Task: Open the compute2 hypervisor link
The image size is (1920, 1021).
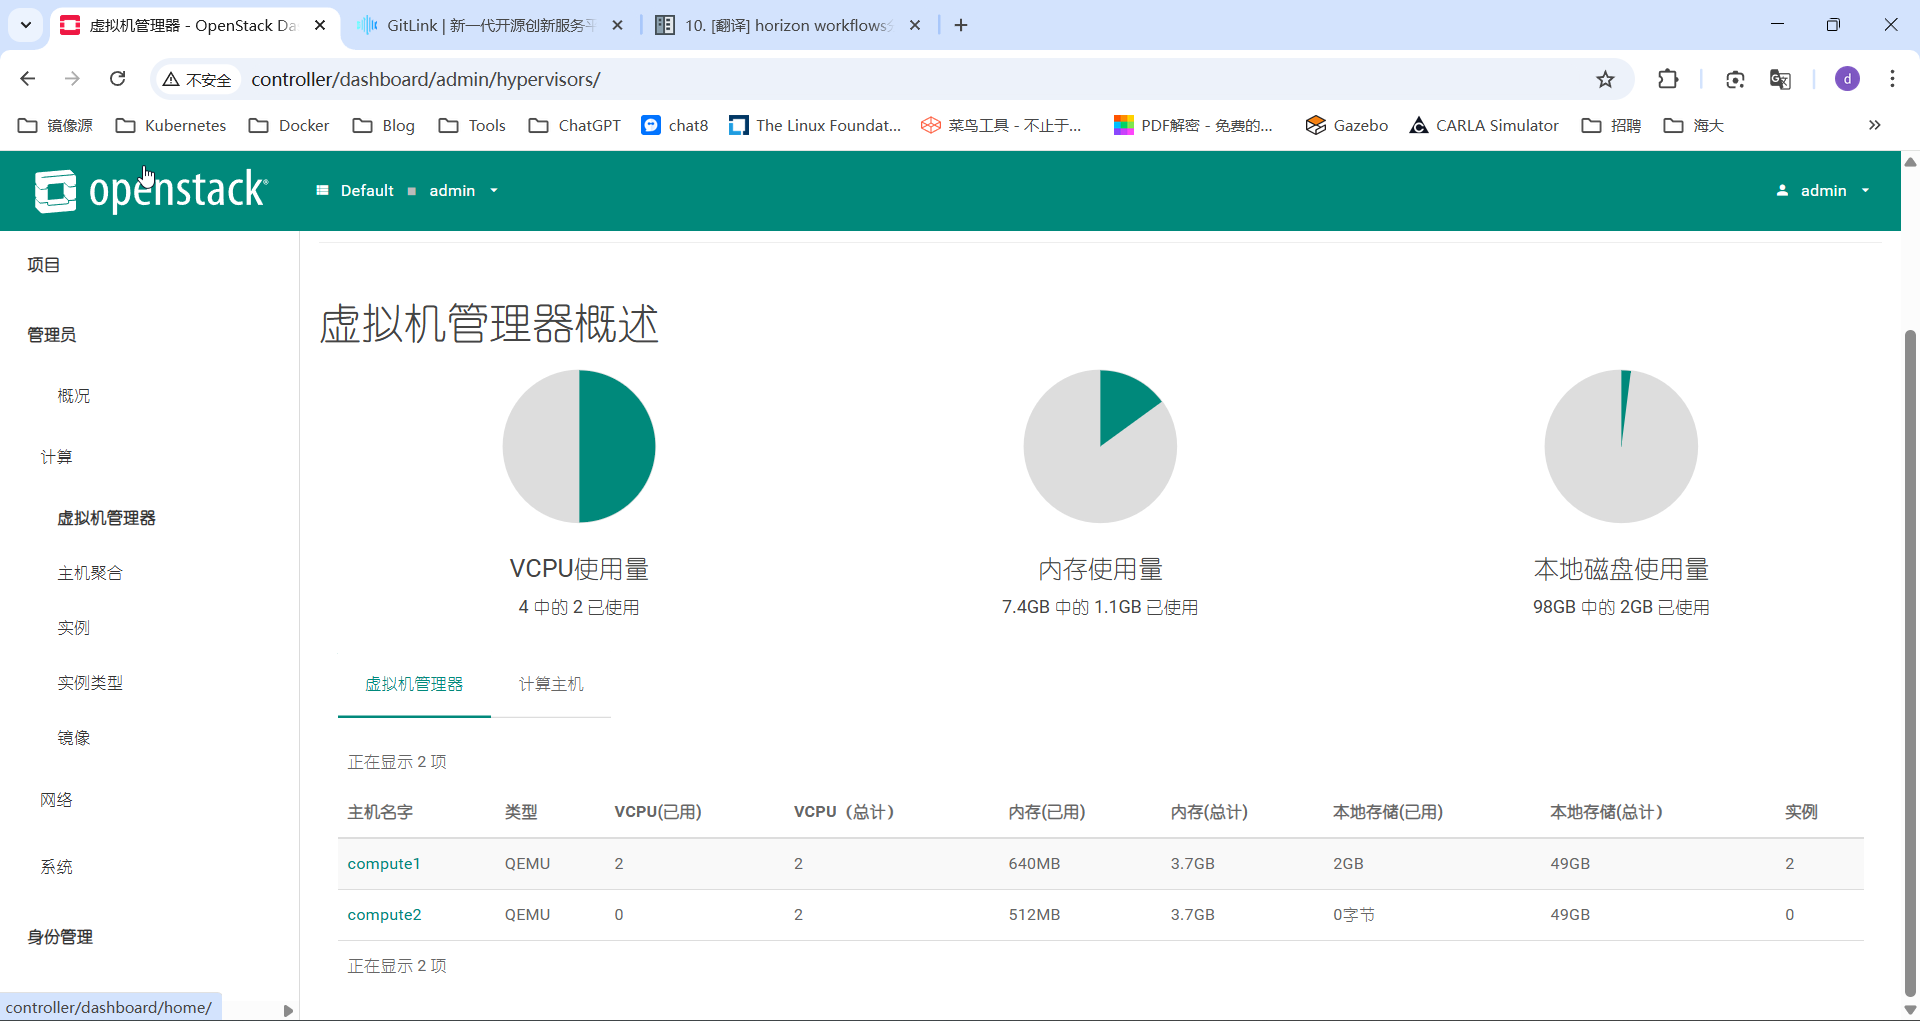Action: pyautogui.click(x=385, y=915)
